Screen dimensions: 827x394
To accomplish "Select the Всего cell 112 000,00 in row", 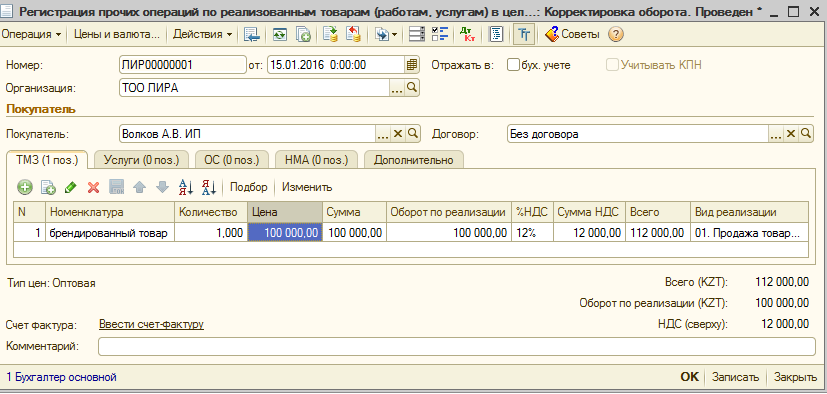I will pos(657,233).
